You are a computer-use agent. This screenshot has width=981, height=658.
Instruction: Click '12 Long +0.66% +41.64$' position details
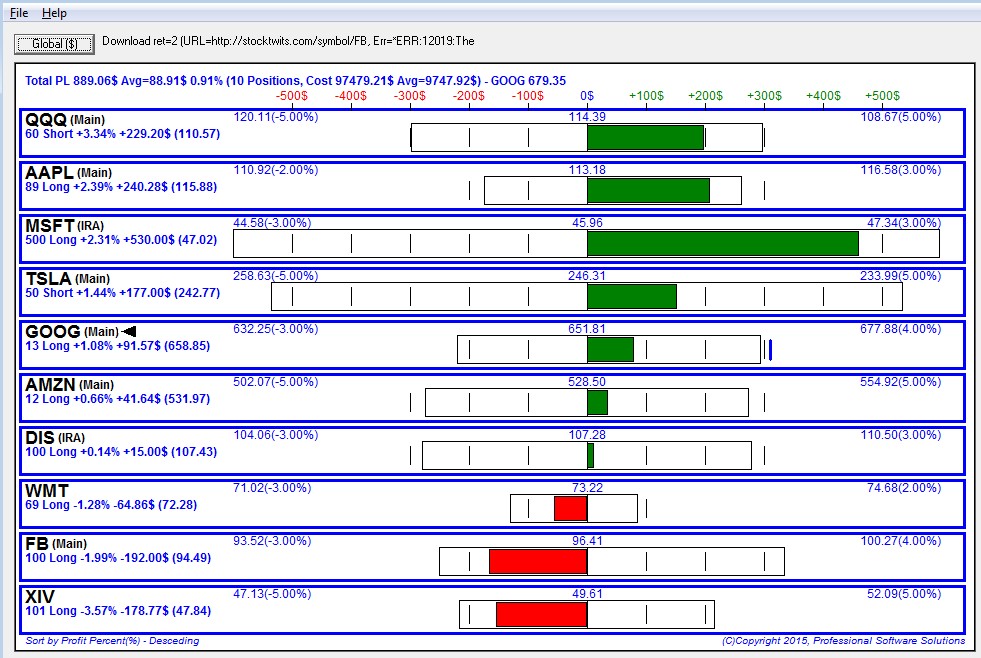point(118,399)
